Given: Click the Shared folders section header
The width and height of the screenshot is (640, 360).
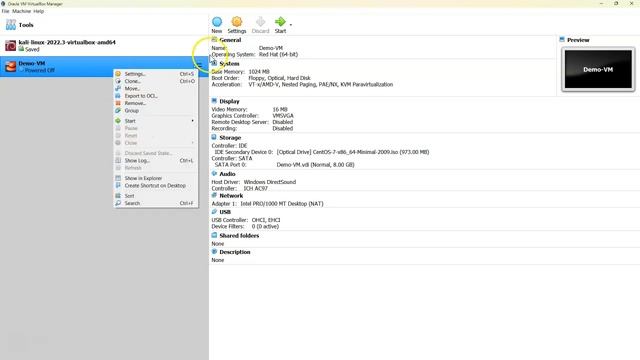Looking at the screenshot, I should (x=239, y=236).
